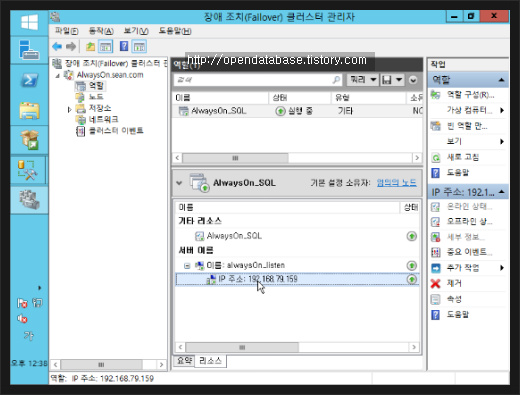Launch PowerShell from the taskbar
The width and height of the screenshot is (520, 395).
[29, 80]
